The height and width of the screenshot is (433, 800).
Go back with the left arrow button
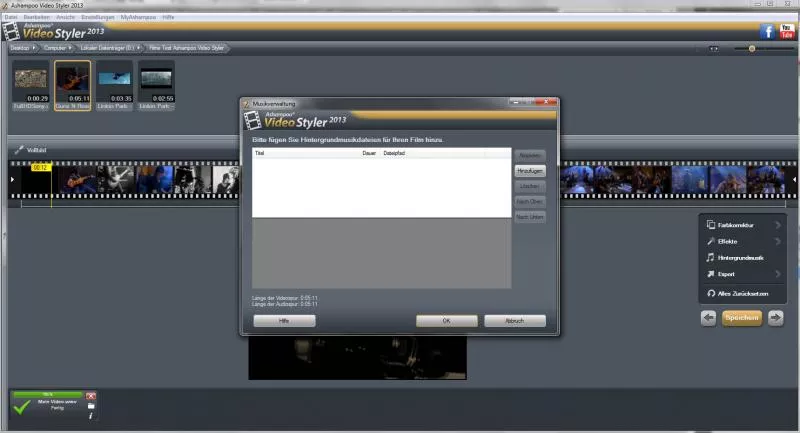pos(709,318)
